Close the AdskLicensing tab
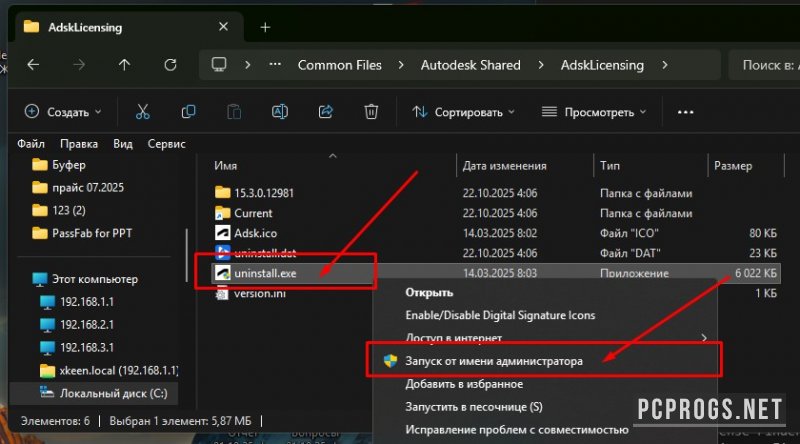The image size is (800, 444). tap(223, 27)
